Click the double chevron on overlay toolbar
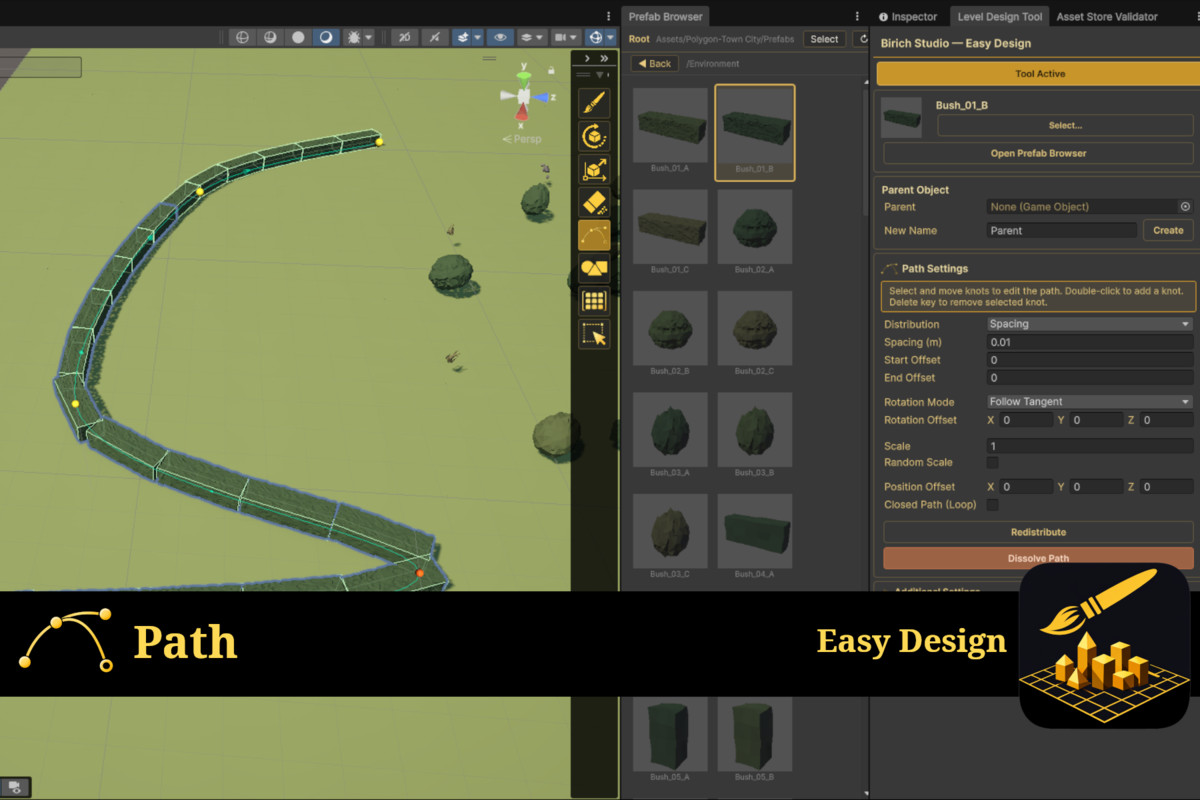The width and height of the screenshot is (1200, 800). 604,59
